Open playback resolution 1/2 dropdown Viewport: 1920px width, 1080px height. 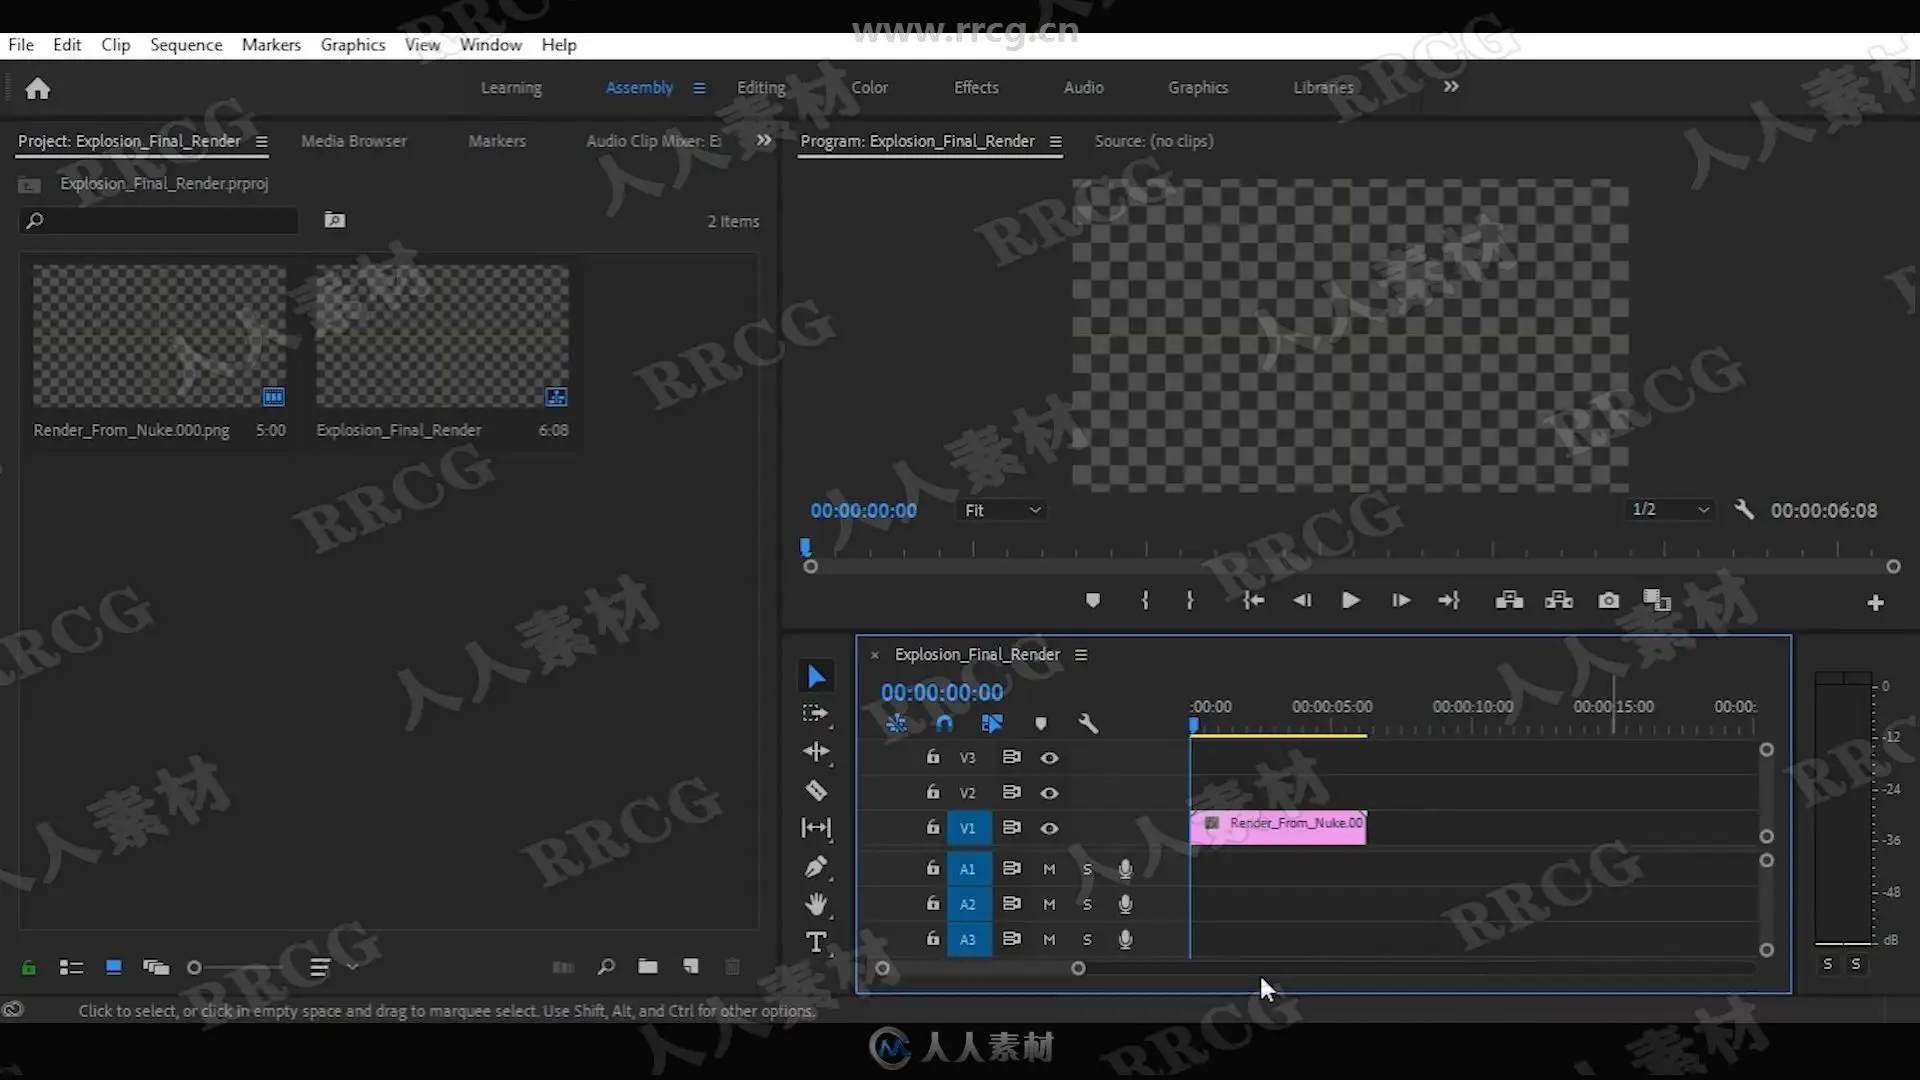click(x=1670, y=509)
